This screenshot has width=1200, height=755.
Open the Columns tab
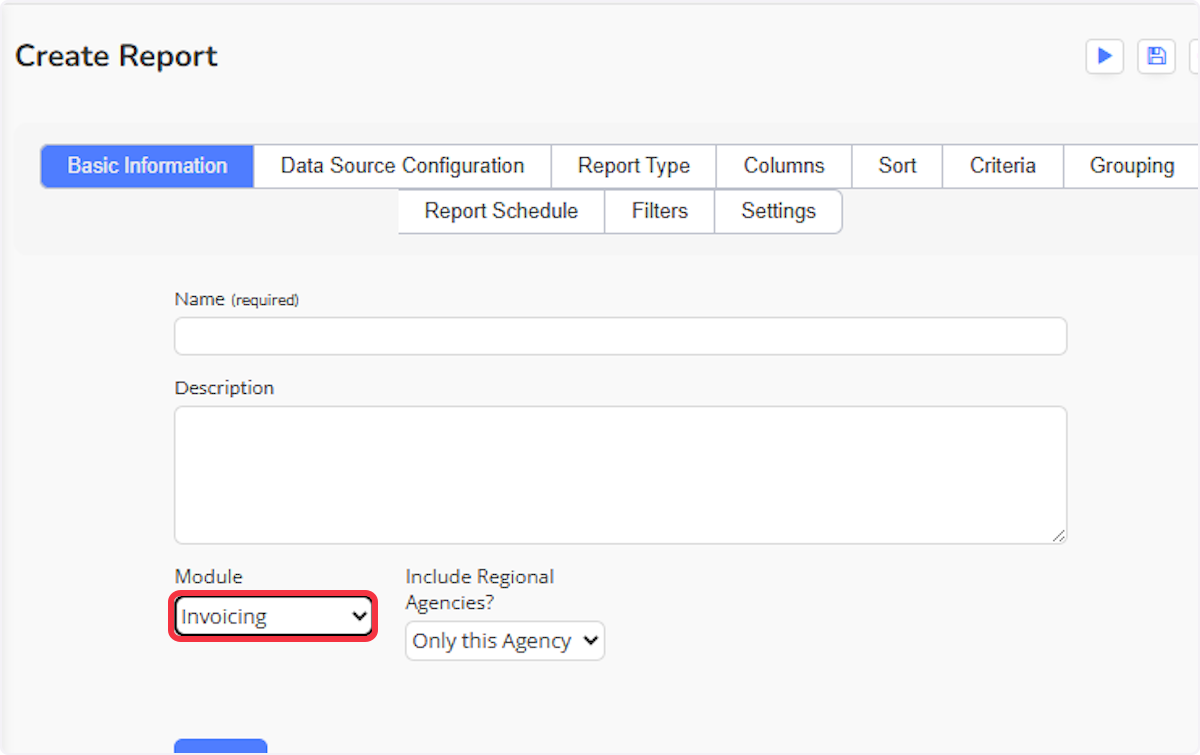point(784,166)
